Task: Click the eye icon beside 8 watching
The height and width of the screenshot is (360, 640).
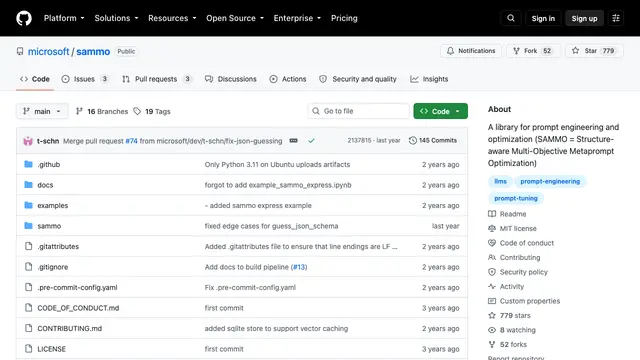Action: [492, 330]
